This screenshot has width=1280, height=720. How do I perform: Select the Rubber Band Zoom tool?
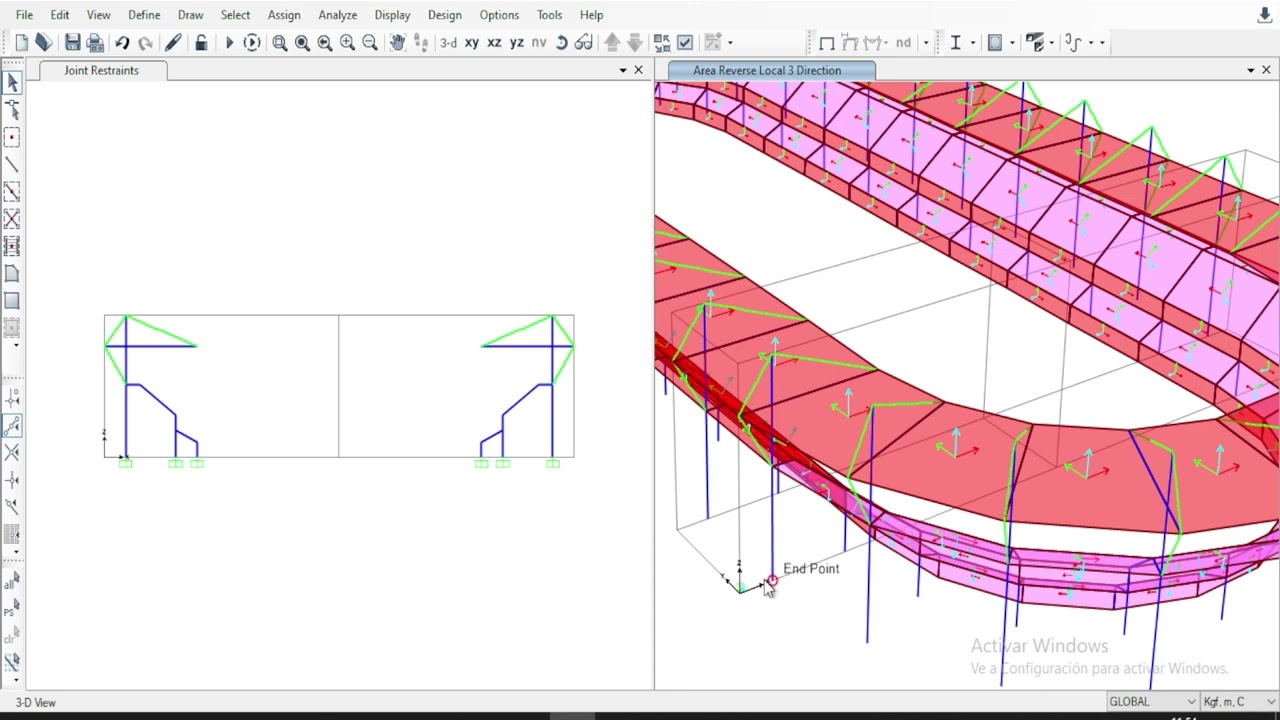pyautogui.click(x=280, y=42)
